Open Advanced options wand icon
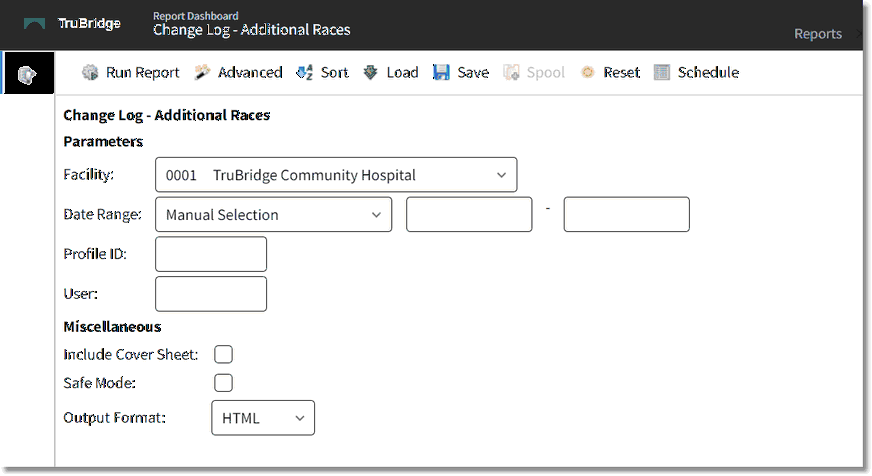The width and height of the screenshot is (872, 476). [x=202, y=73]
